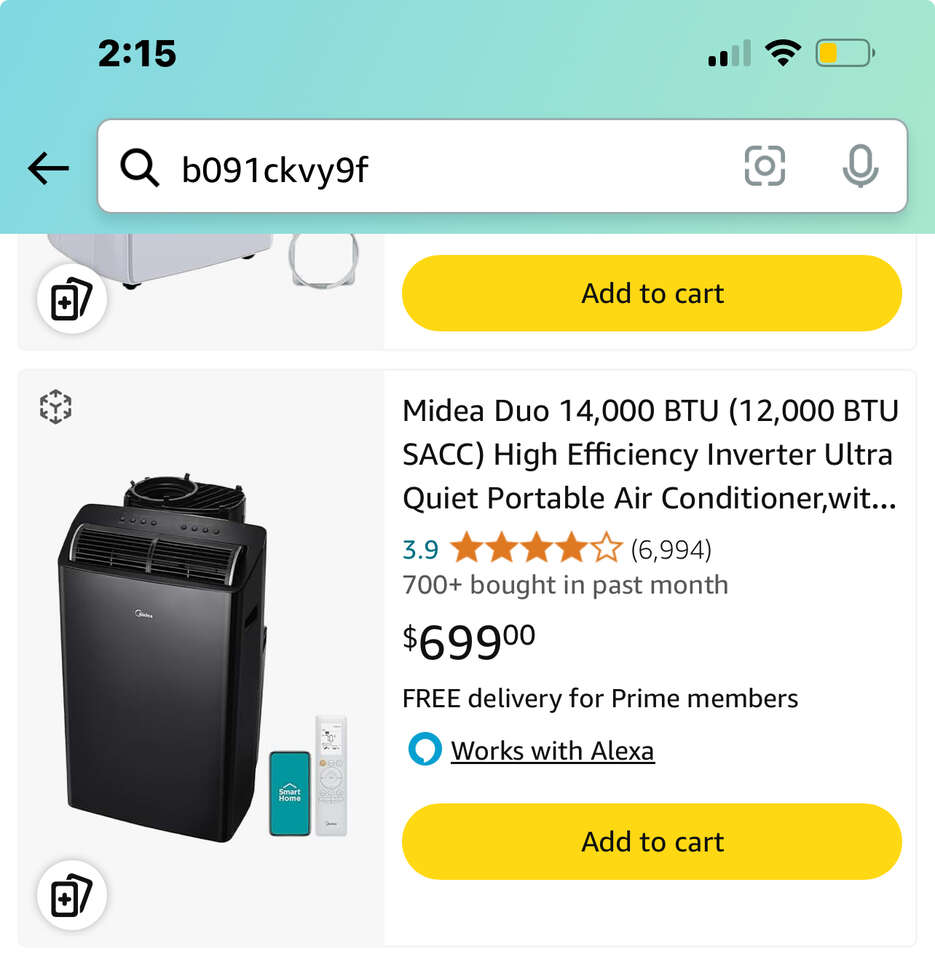The height and width of the screenshot is (960, 935).
Task: Start voice search with microphone
Action: click(x=859, y=166)
